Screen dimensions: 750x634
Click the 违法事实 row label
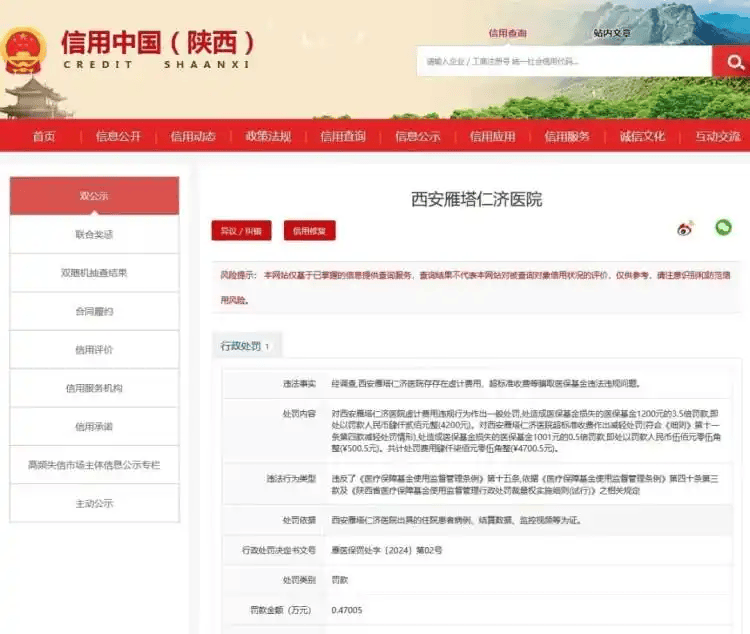[x=299, y=384]
